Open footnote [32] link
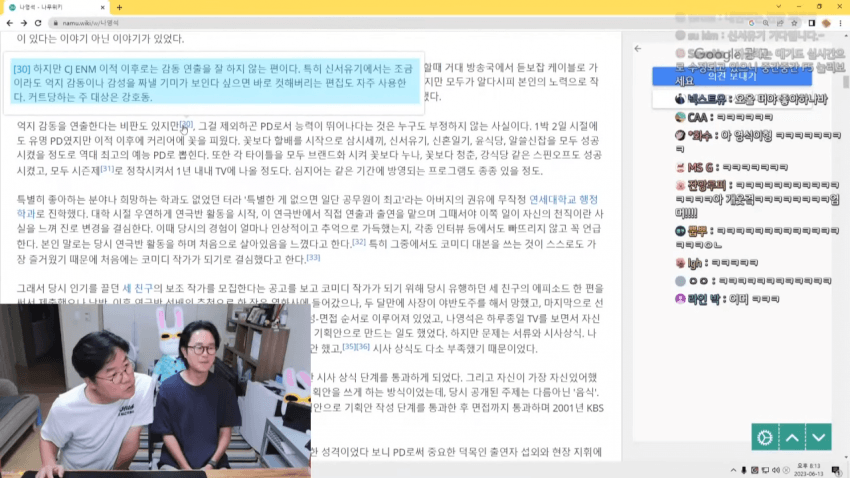 pos(359,242)
